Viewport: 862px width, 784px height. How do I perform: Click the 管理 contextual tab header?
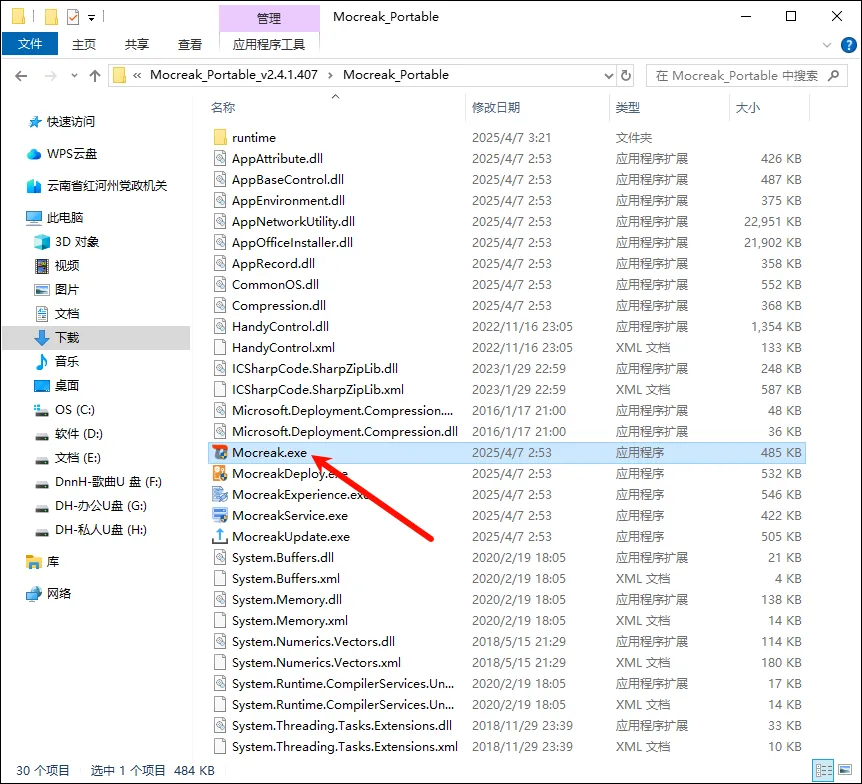(269, 18)
